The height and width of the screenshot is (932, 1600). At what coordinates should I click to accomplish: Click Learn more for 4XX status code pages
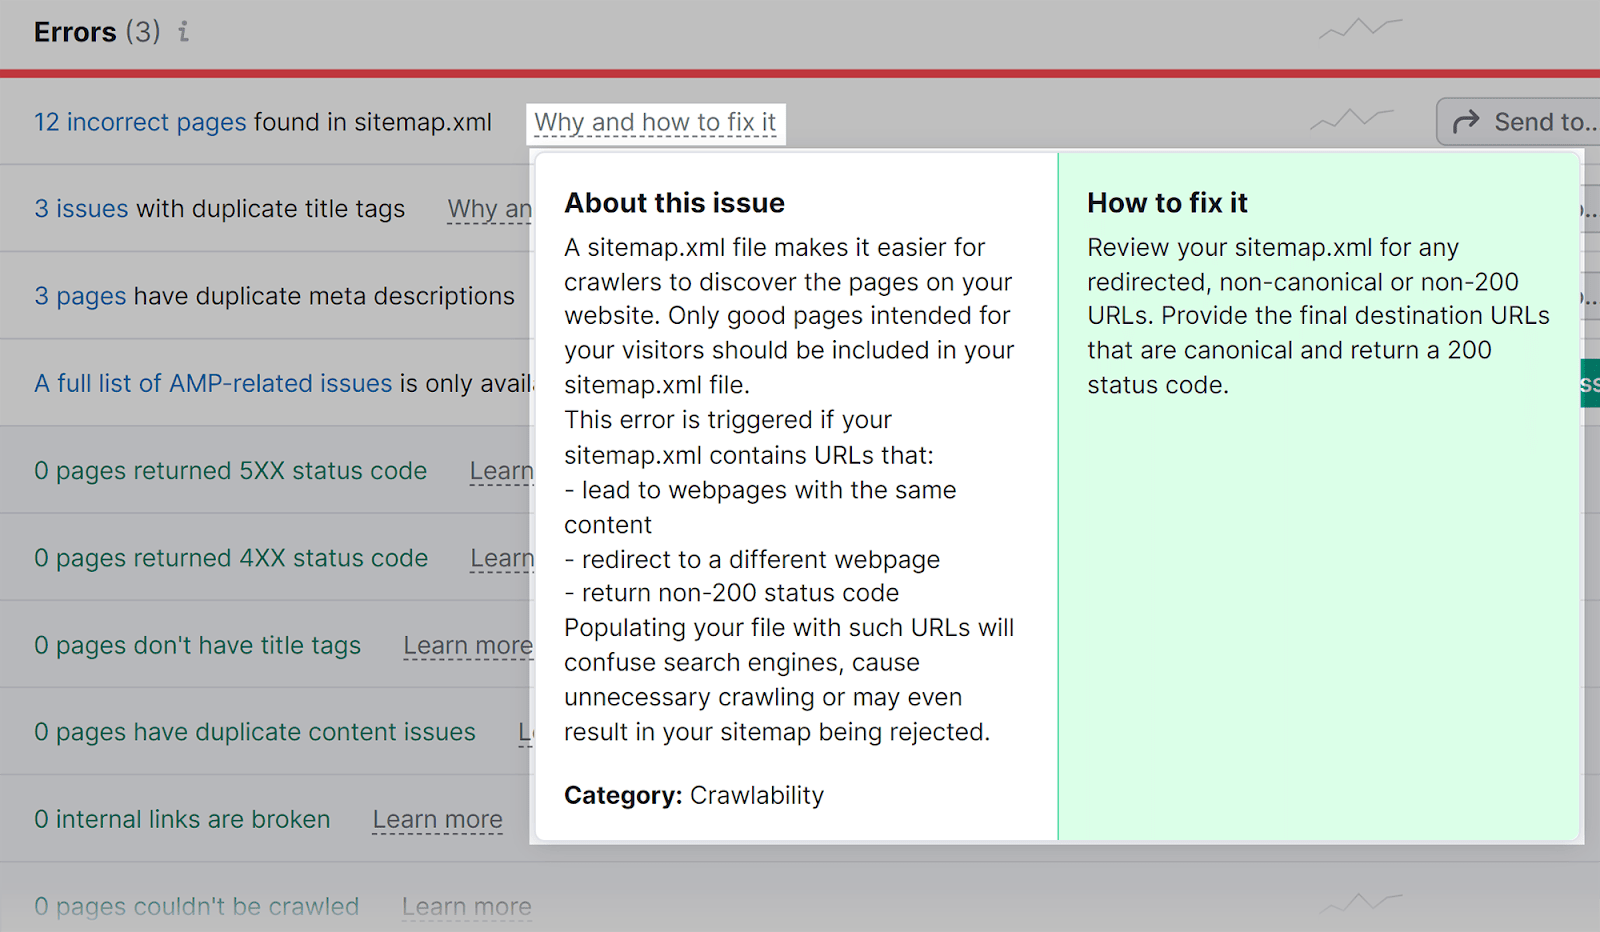point(502,558)
